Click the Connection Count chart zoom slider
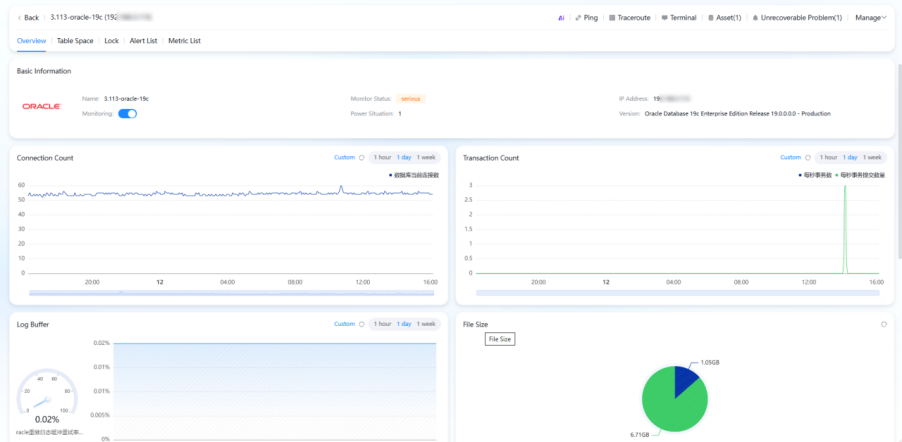The image size is (902, 442). [x=232, y=292]
